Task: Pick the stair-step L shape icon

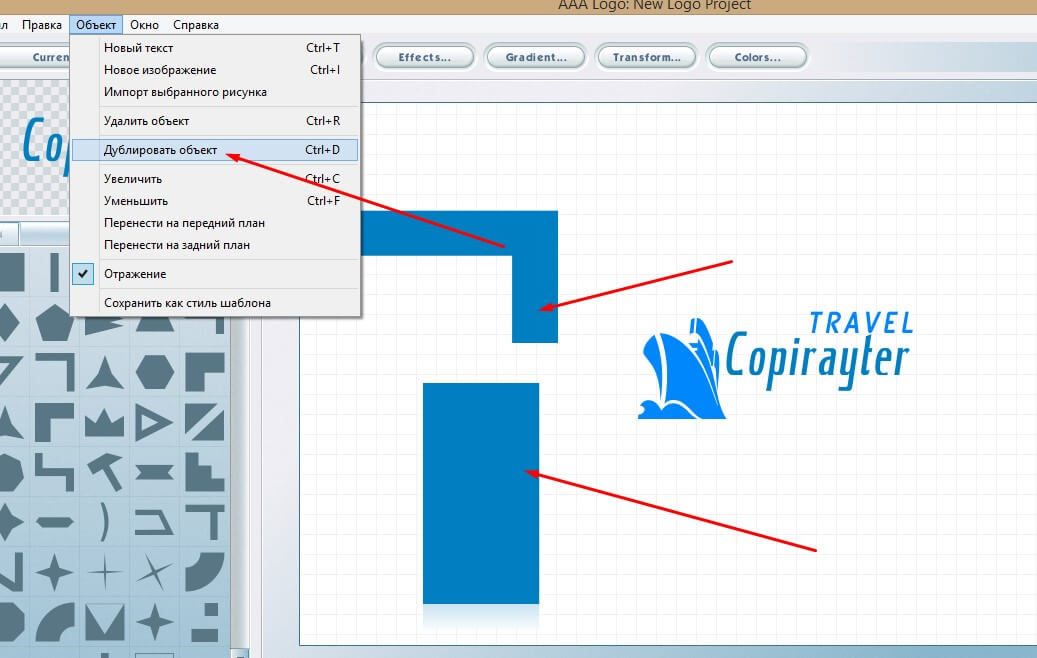Action: [x=205, y=472]
